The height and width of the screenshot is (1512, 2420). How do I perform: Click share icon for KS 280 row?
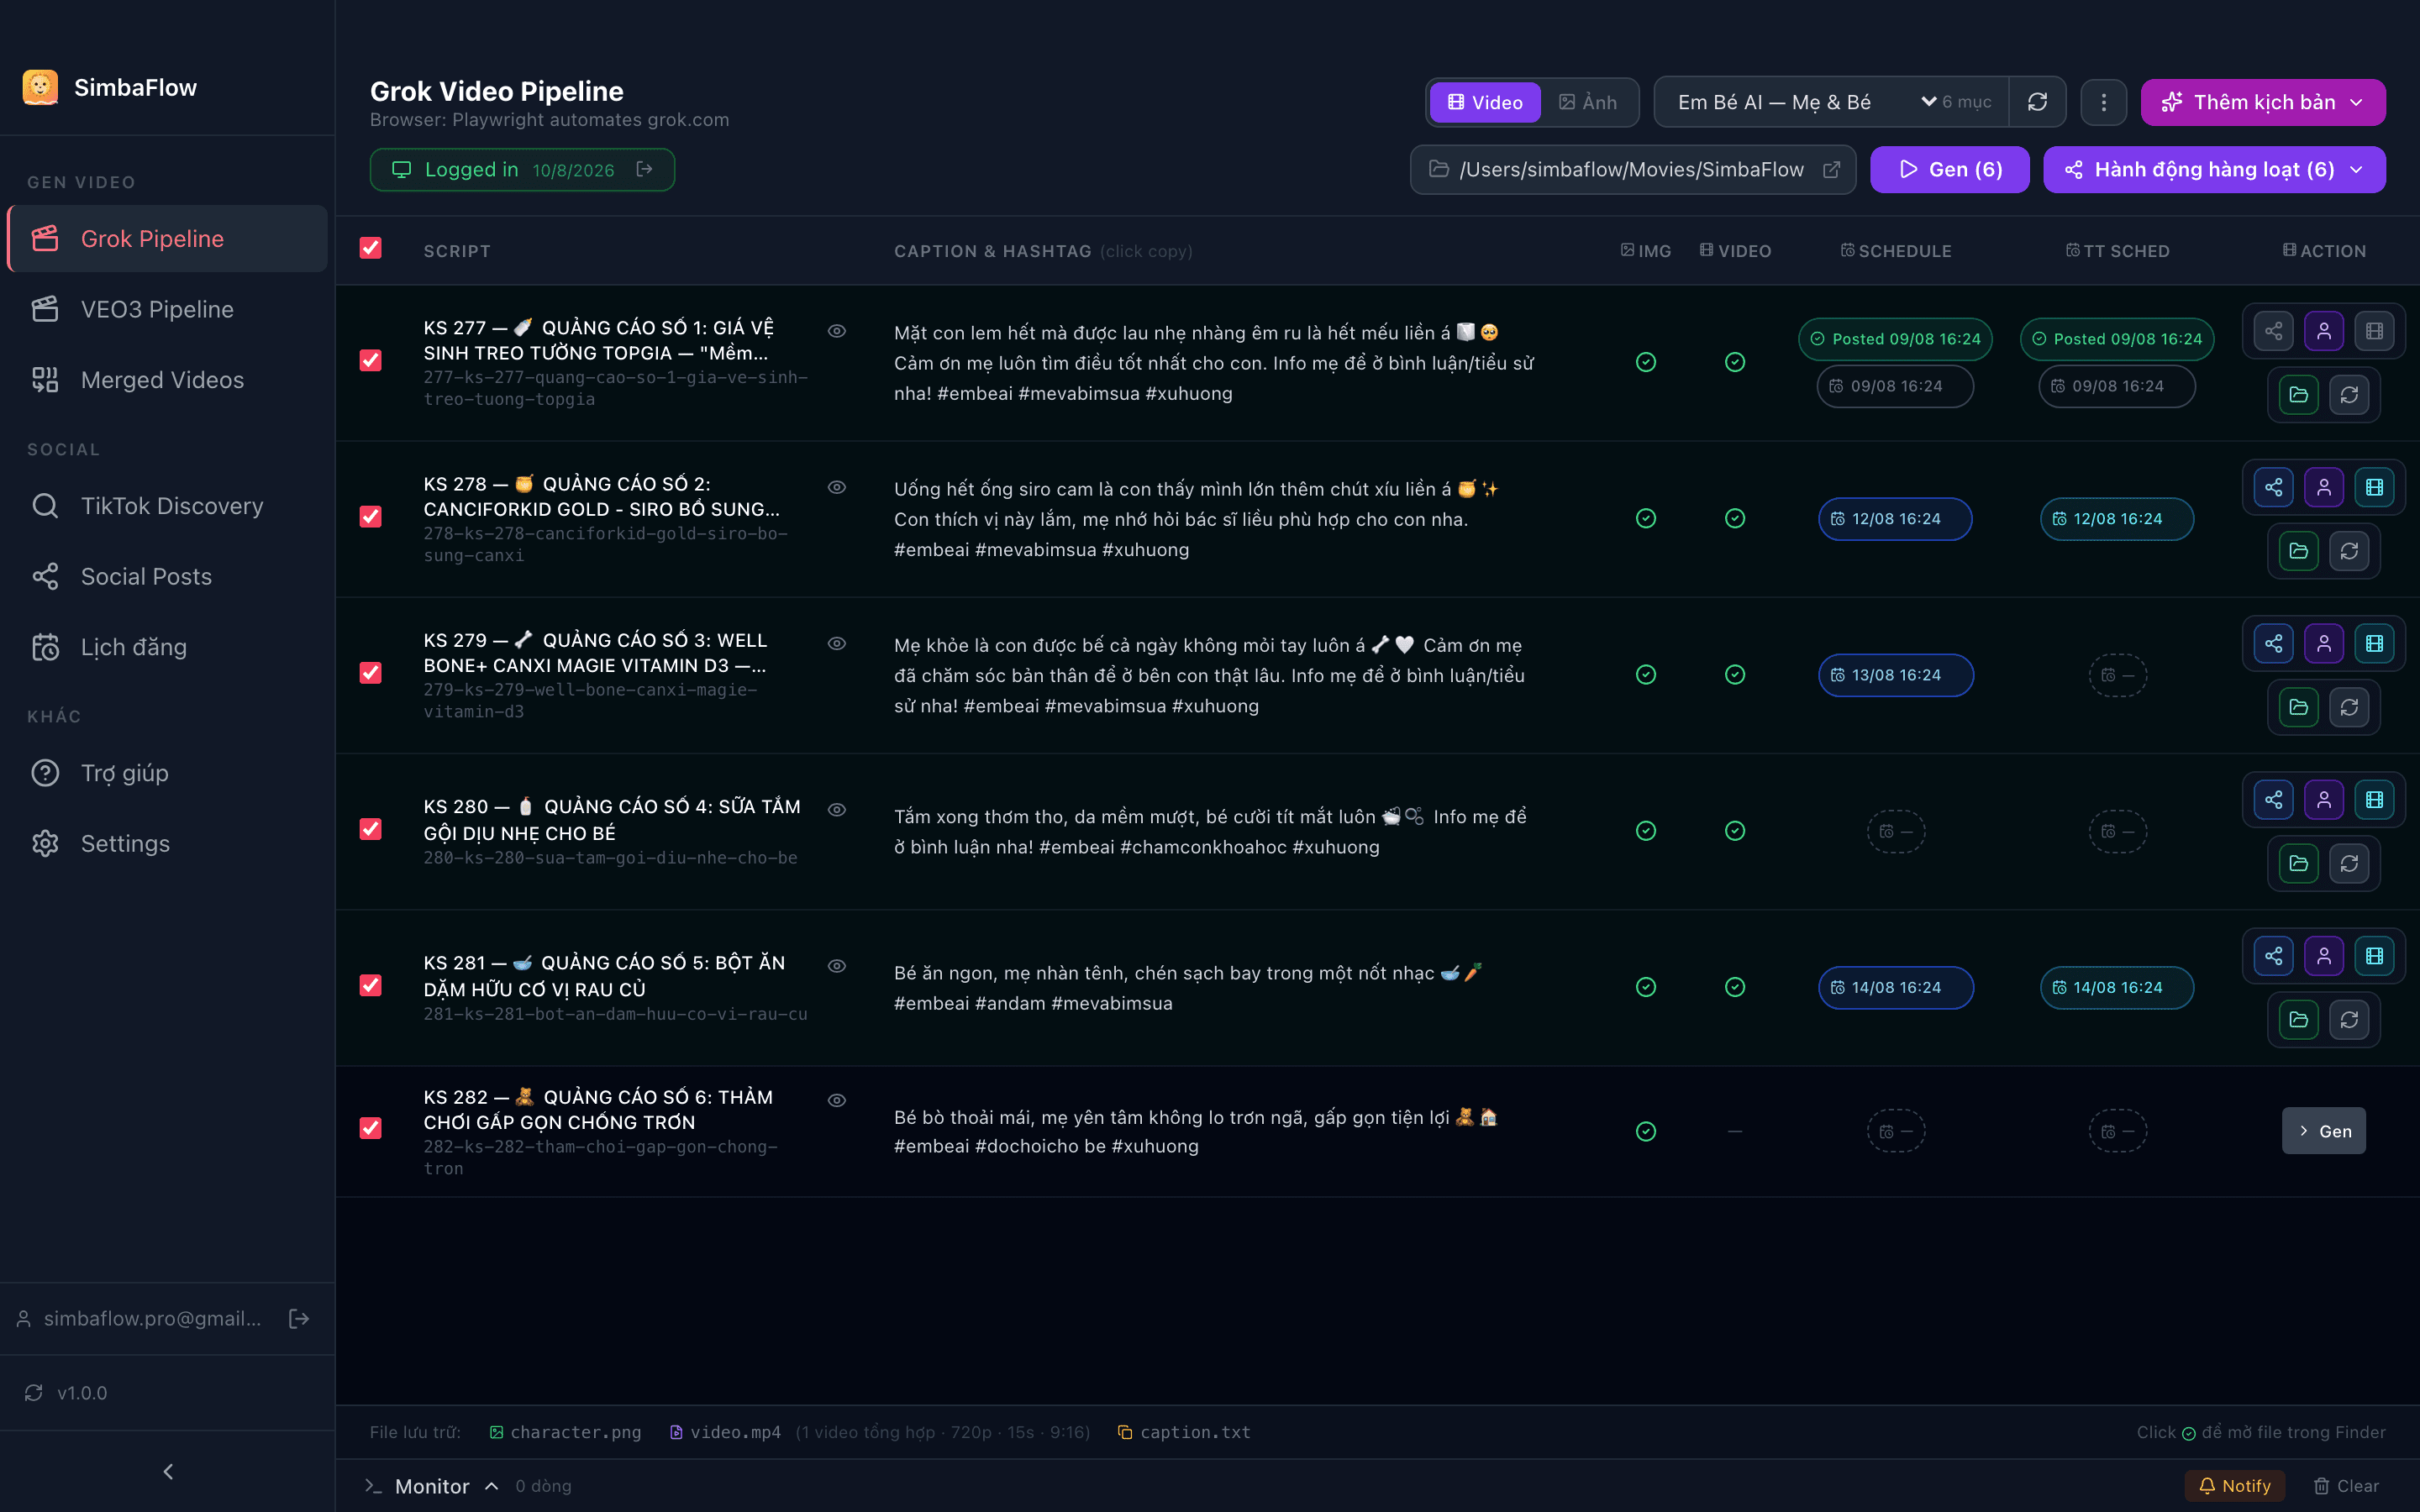(x=2273, y=800)
